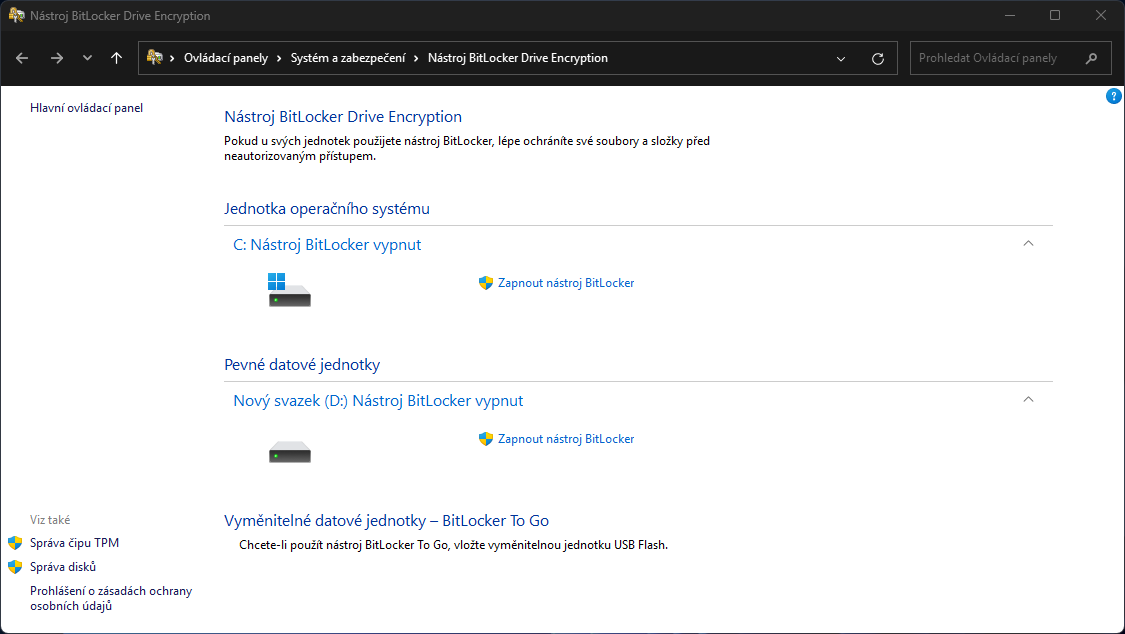Image resolution: width=1125 pixels, height=634 pixels.
Task: Go up one level arrow
Action: pos(116,58)
